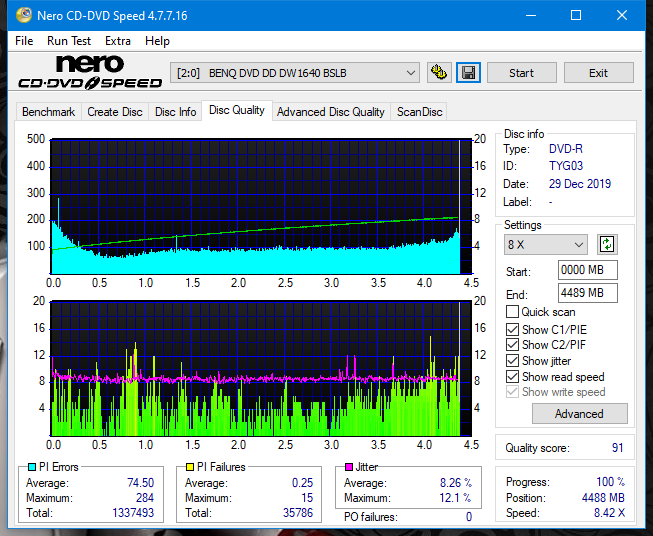Image resolution: width=653 pixels, height=536 pixels.
Task: Uncheck Show C2/PIF checkbox
Action: click(x=512, y=345)
